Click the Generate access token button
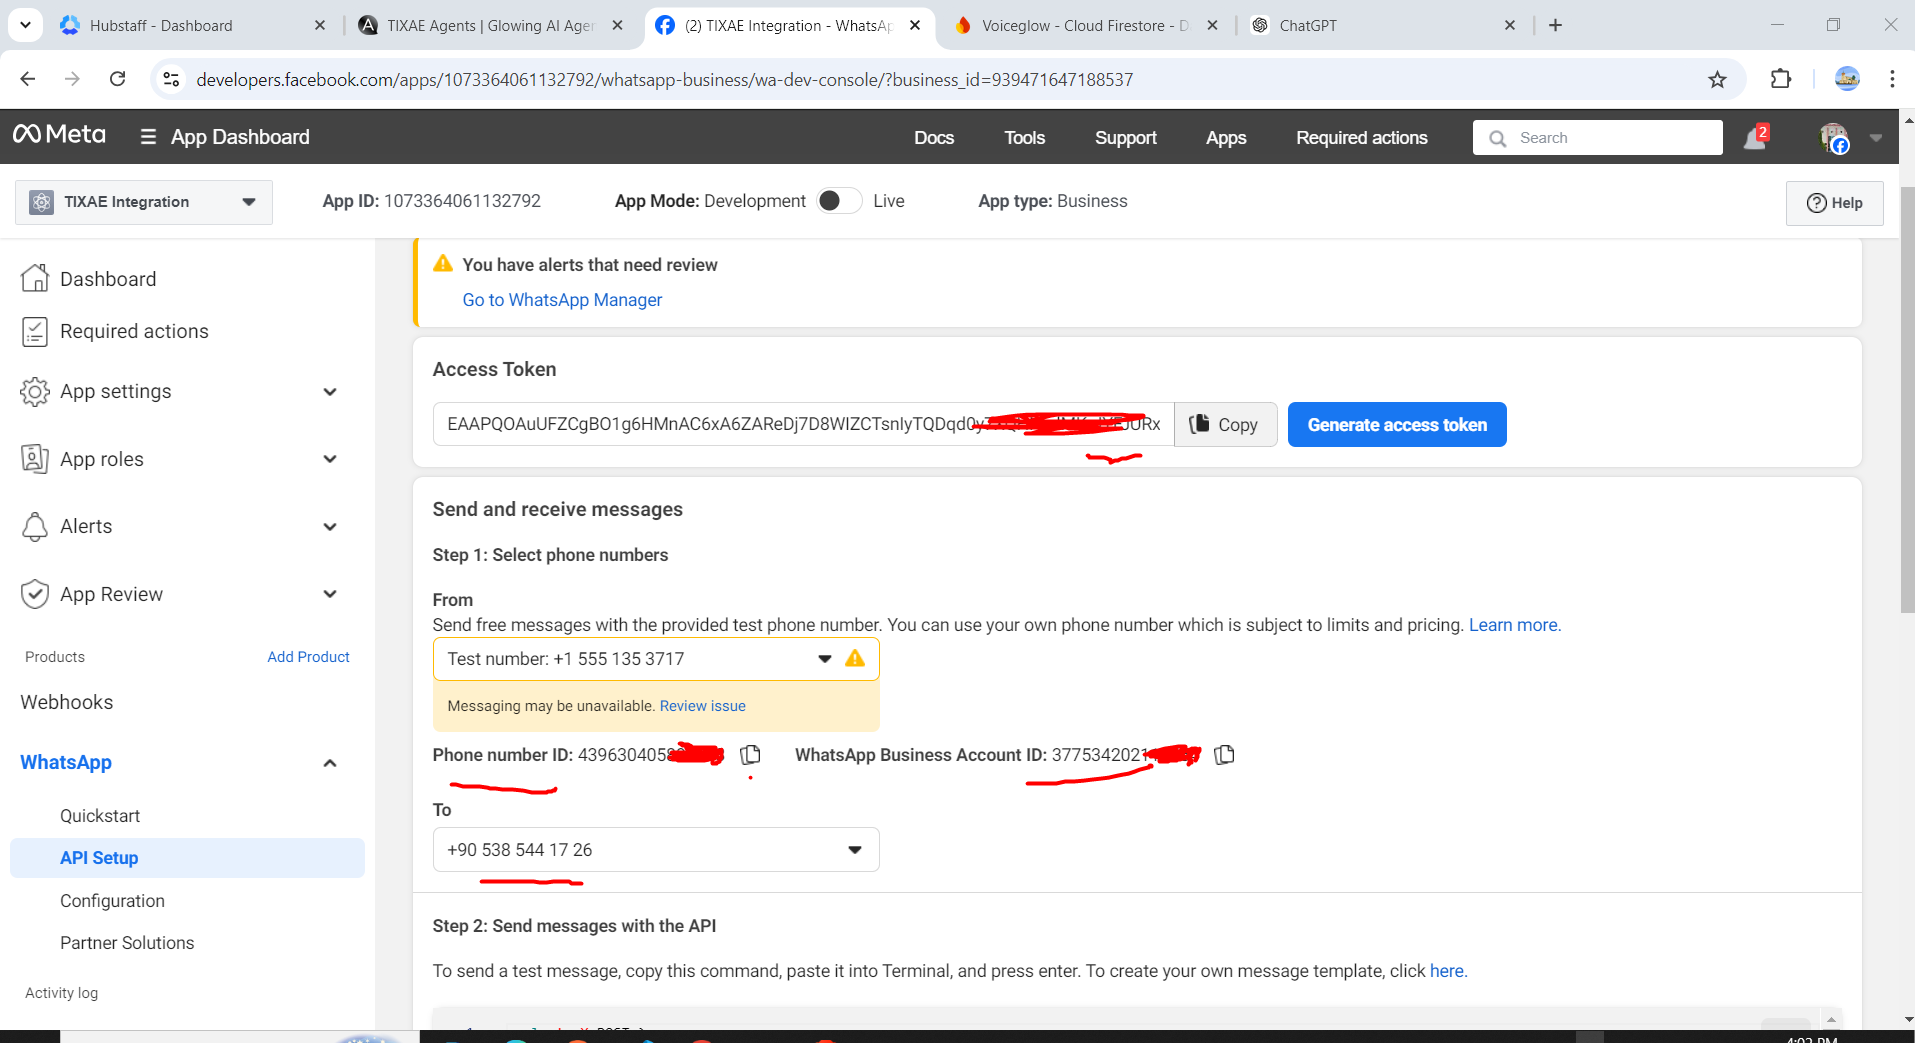The height and width of the screenshot is (1043, 1915). pos(1396,424)
